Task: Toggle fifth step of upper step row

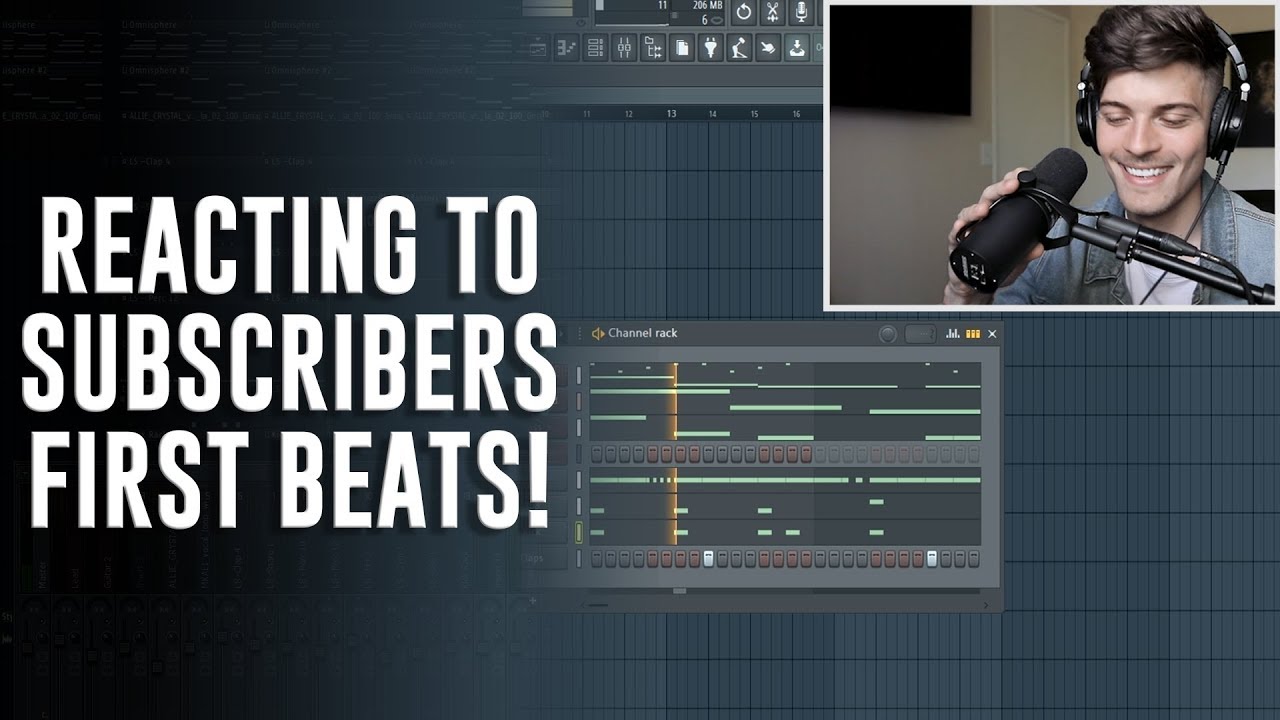Action: coord(652,453)
